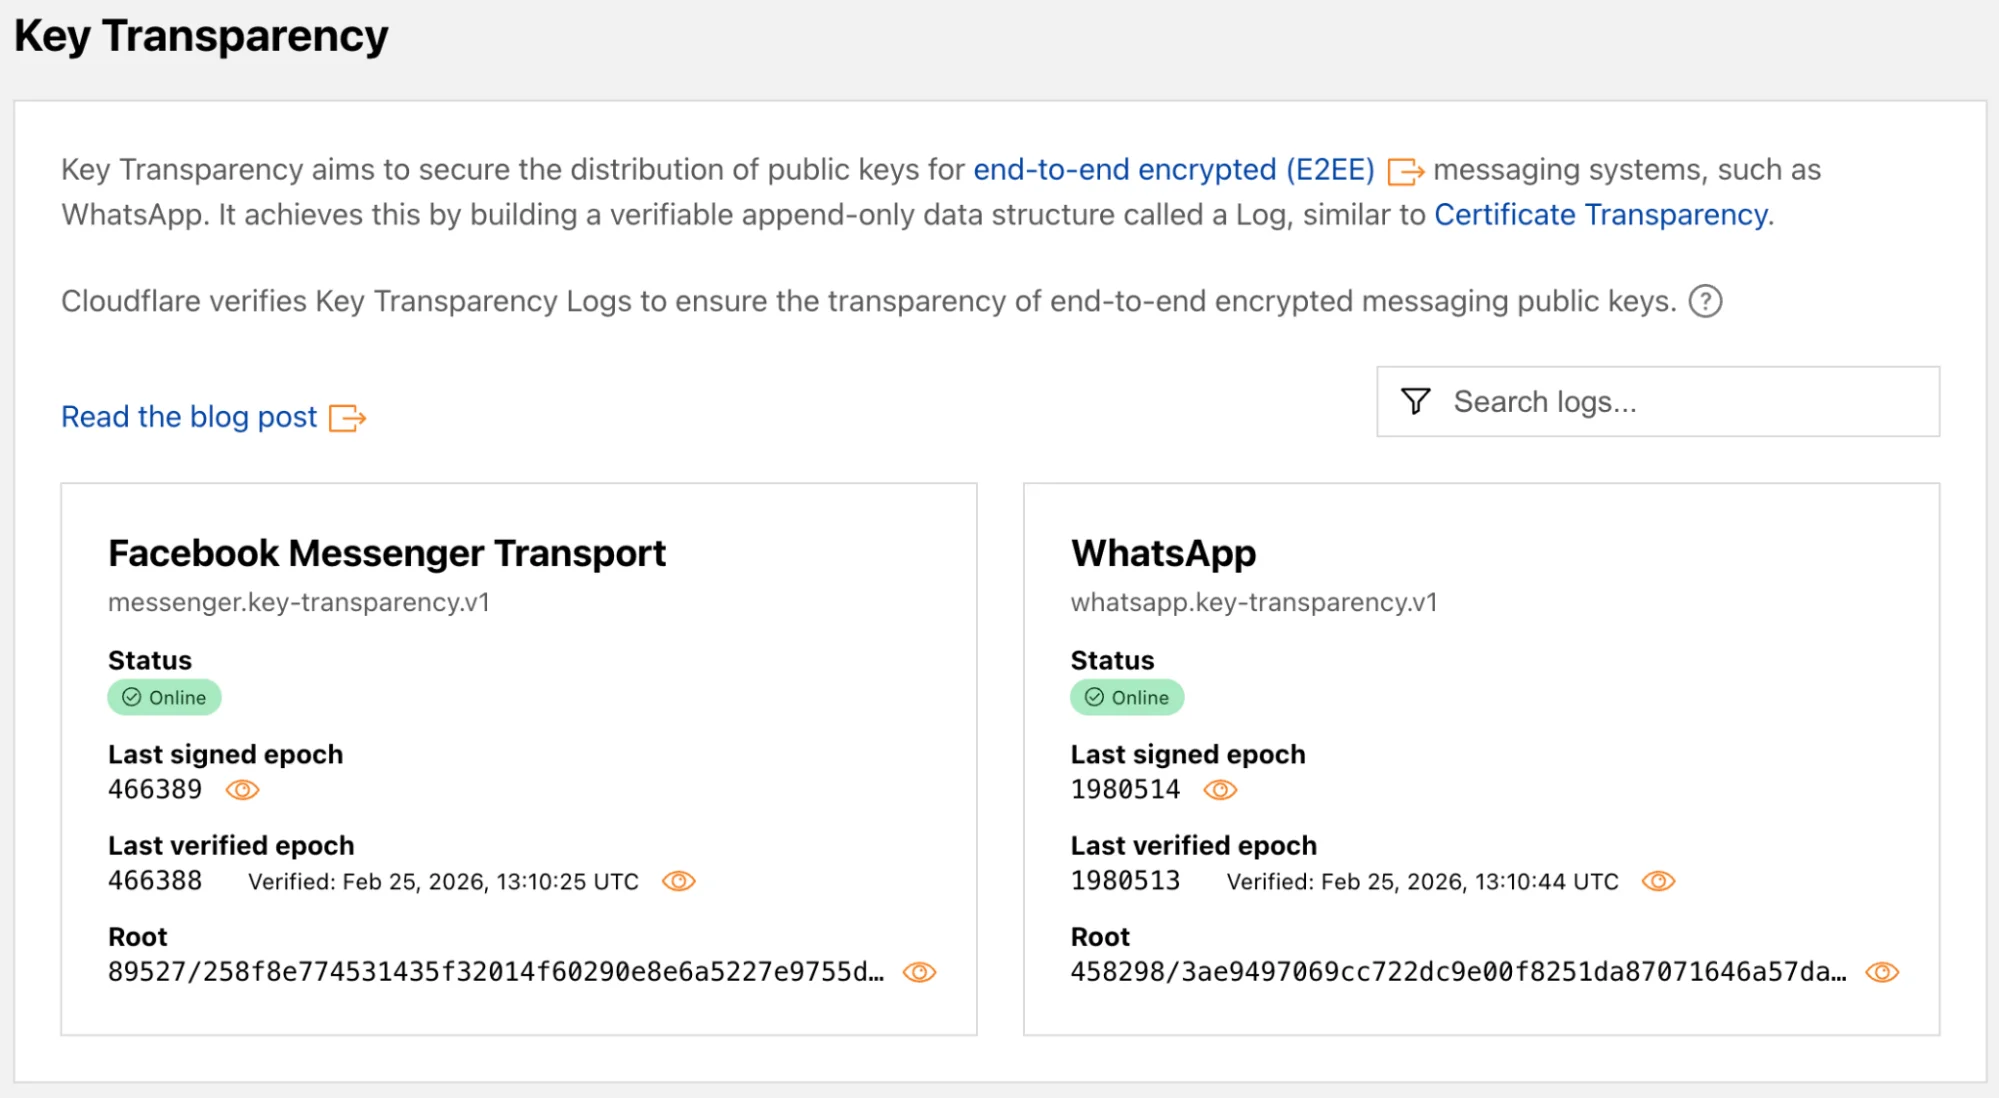This screenshot has height=1099, width=1999.
Task: Toggle visibility of Facebook Messenger root hash
Action: 921,971
